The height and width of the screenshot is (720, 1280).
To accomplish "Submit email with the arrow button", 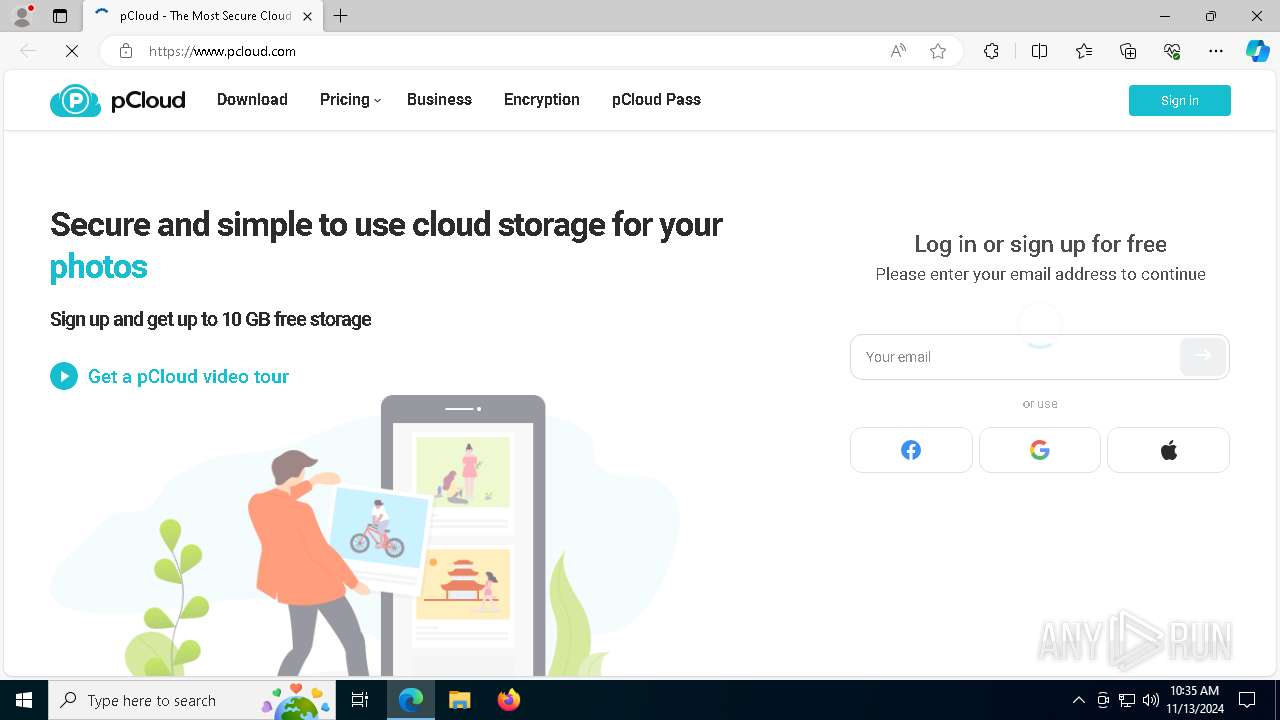I will [1203, 356].
